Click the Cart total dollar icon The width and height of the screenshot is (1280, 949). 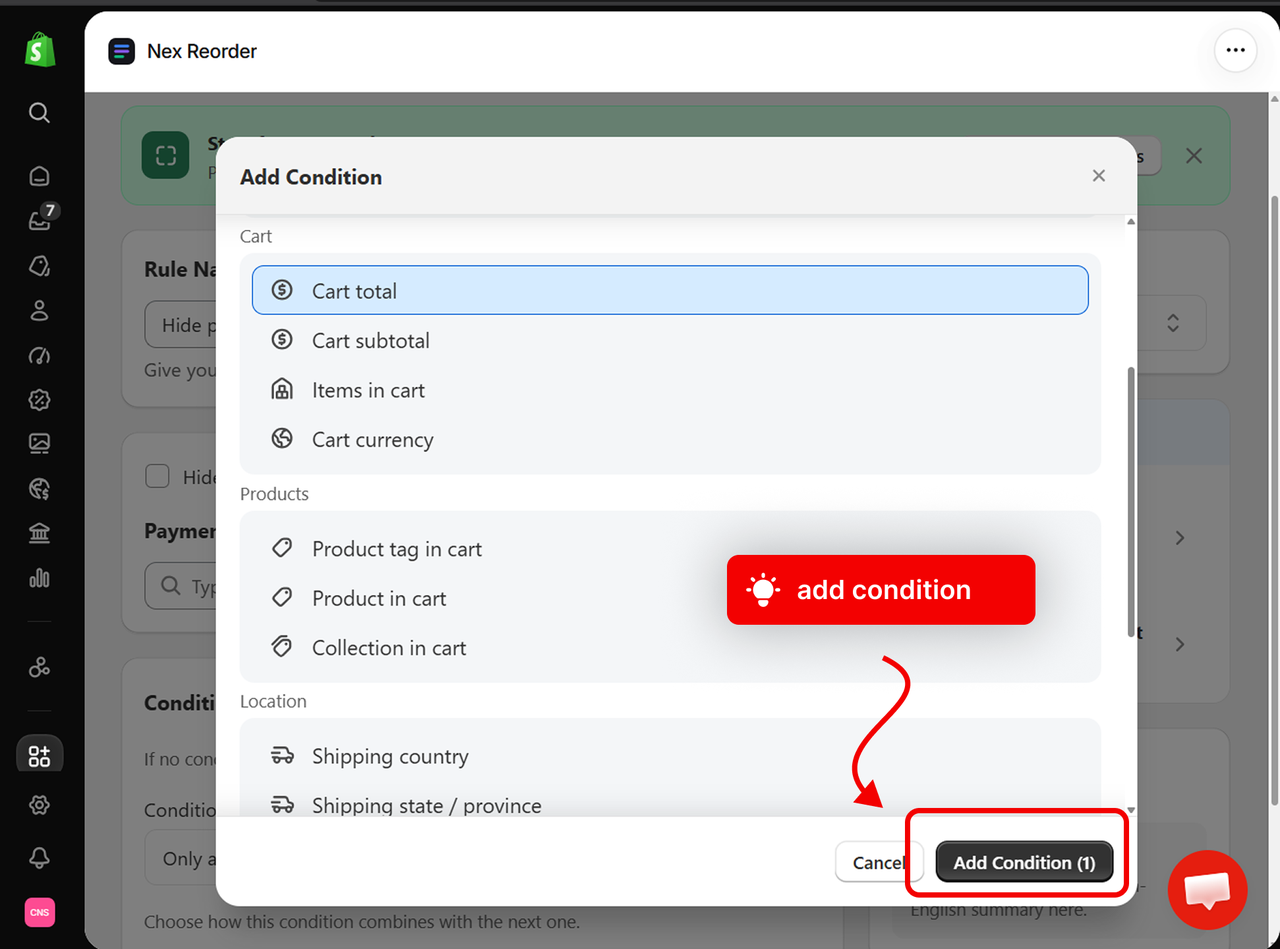282,290
